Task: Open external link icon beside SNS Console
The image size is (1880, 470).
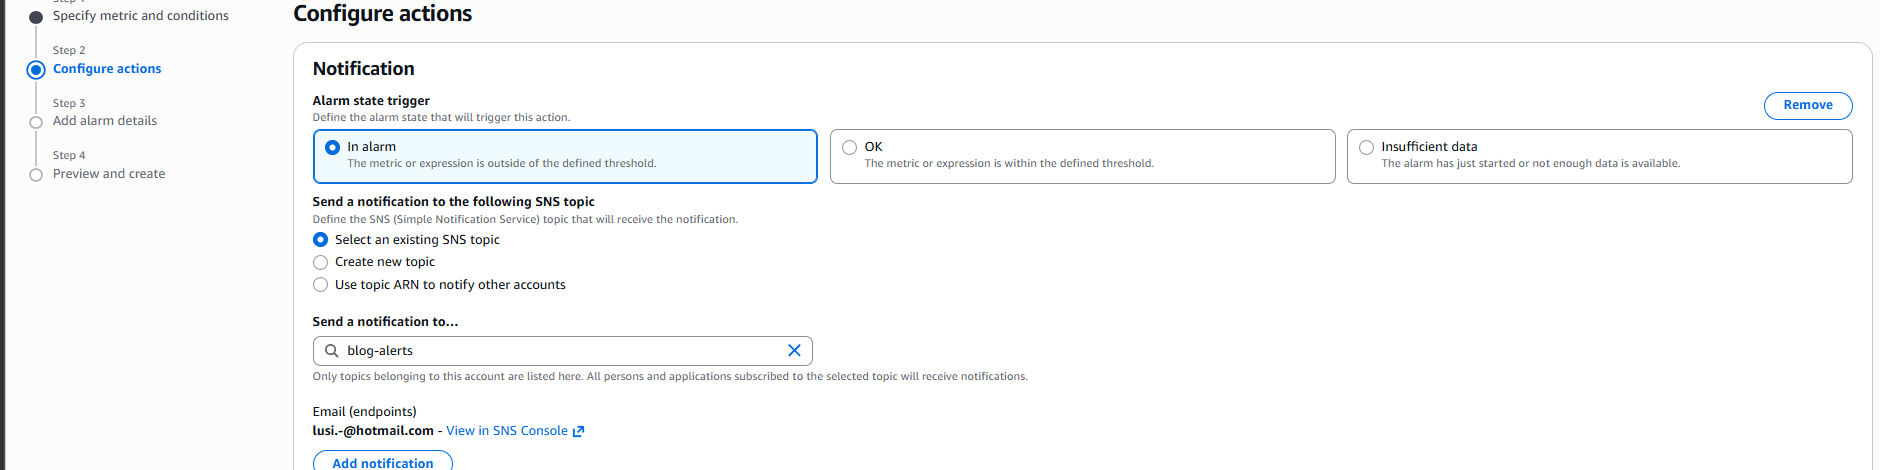Action: coord(578,431)
